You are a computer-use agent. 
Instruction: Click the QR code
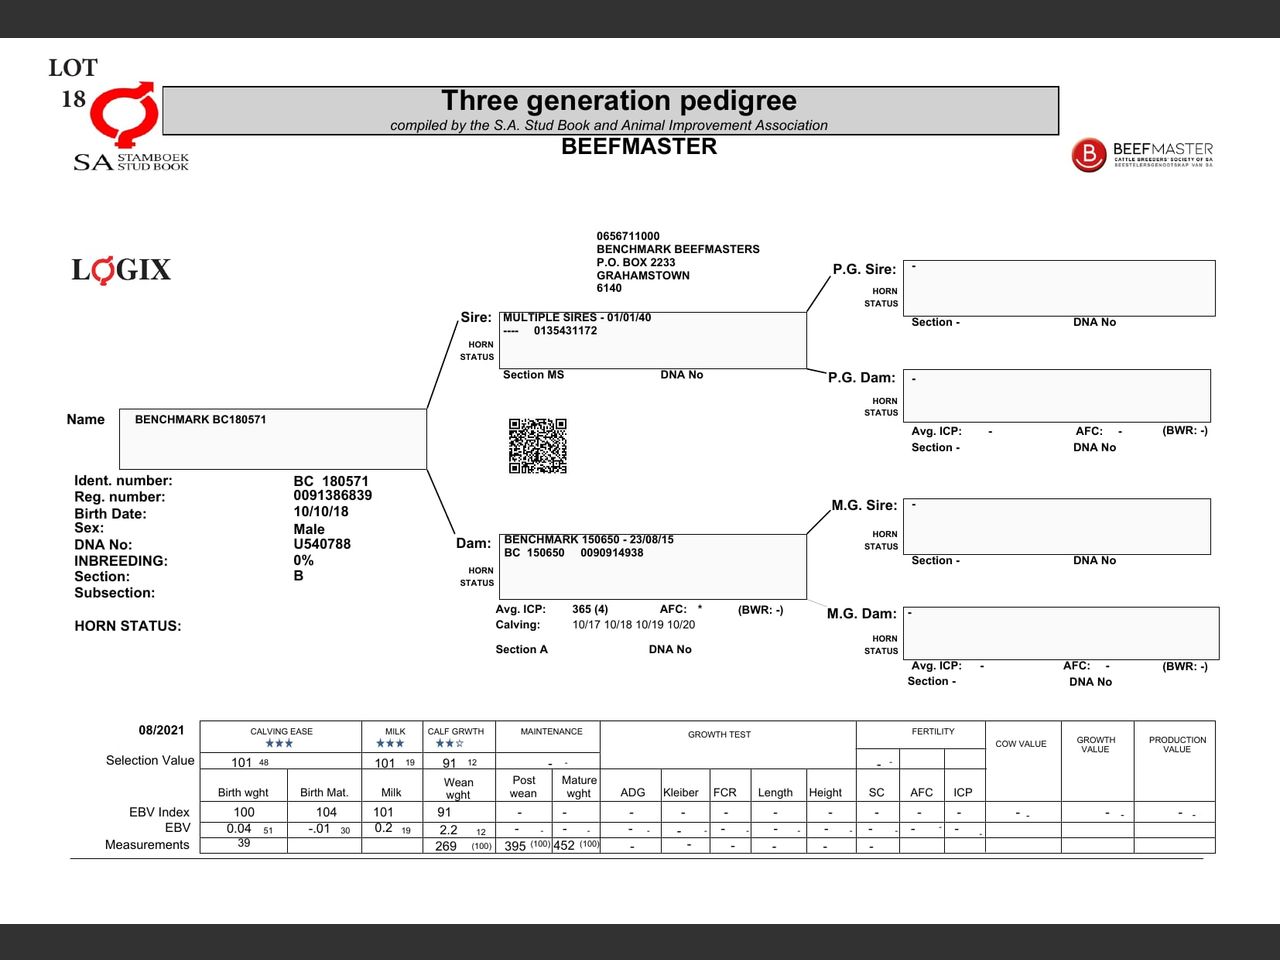537,446
